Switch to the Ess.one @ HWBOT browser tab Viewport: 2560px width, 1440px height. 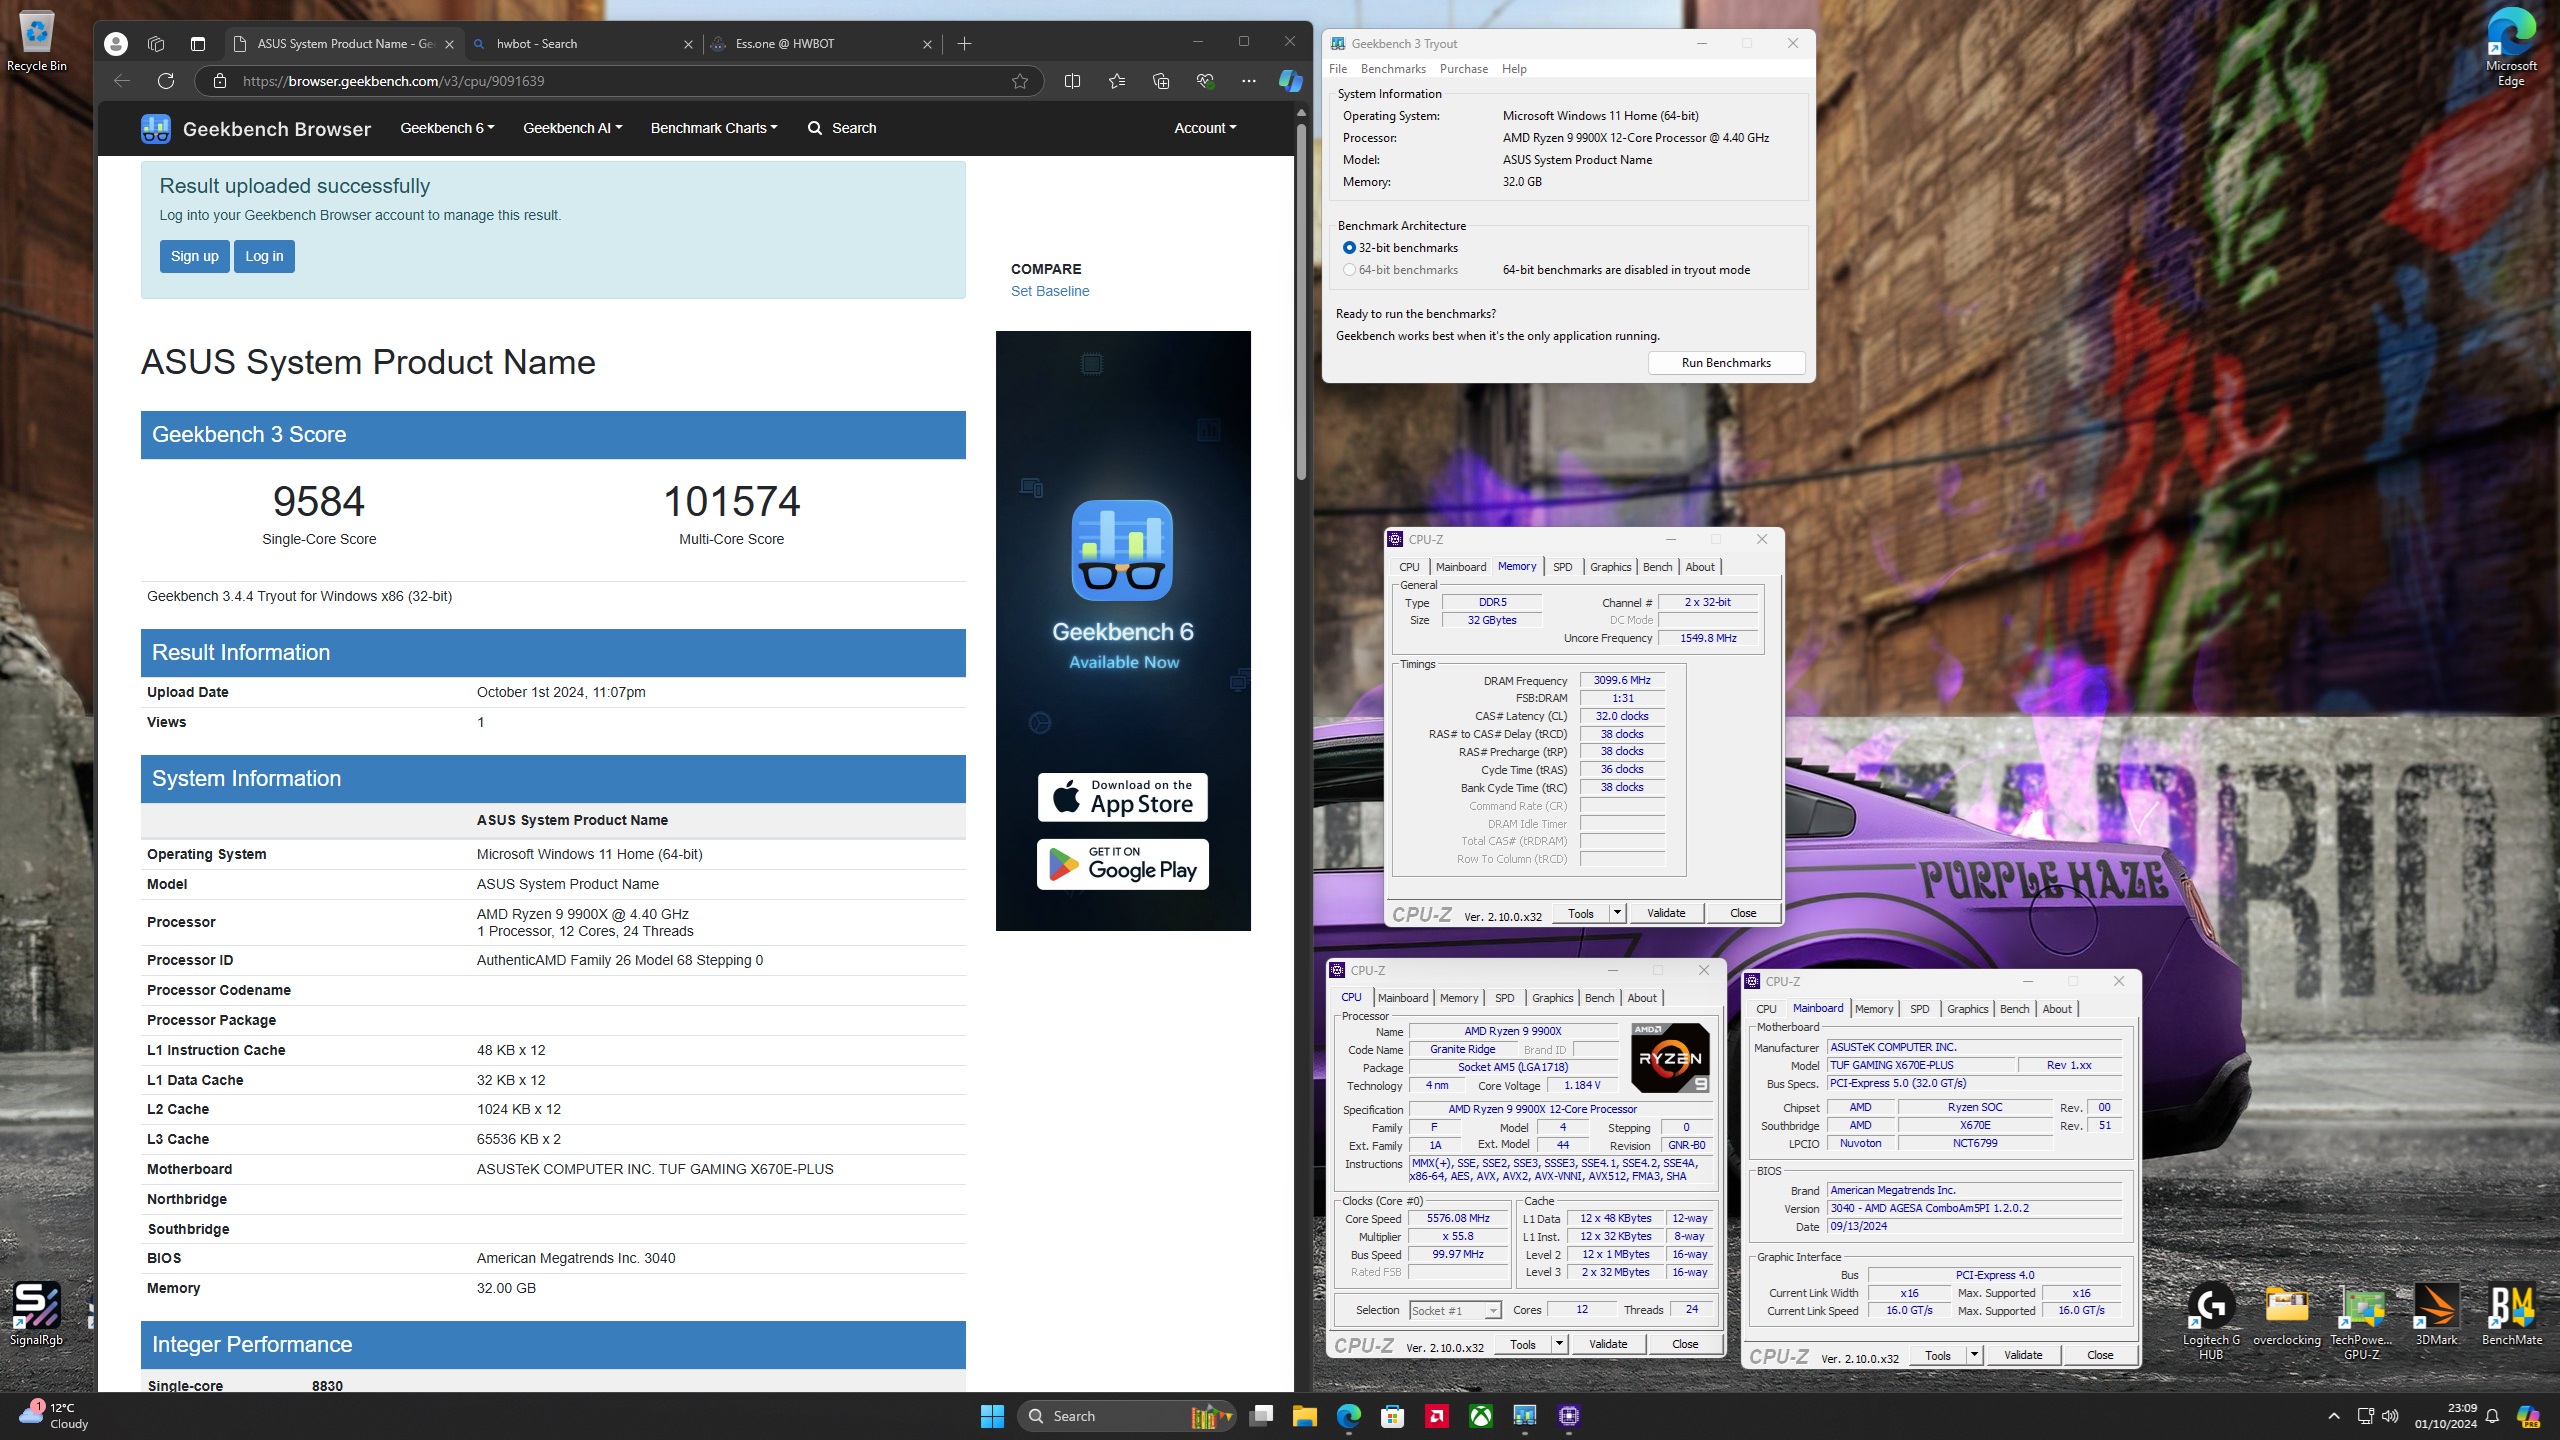pos(820,44)
